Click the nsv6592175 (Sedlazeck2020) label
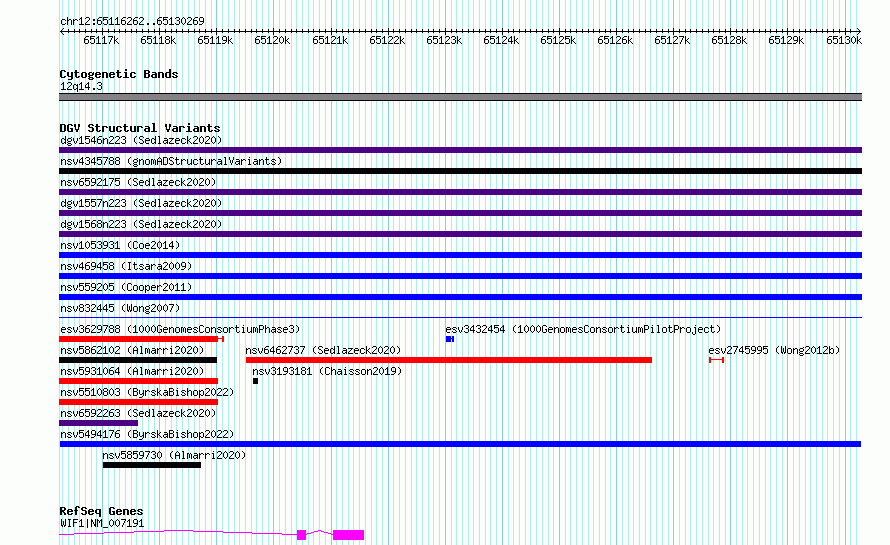Image resolution: width=890 pixels, height=545 pixels. pyautogui.click(x=138, y=182)
